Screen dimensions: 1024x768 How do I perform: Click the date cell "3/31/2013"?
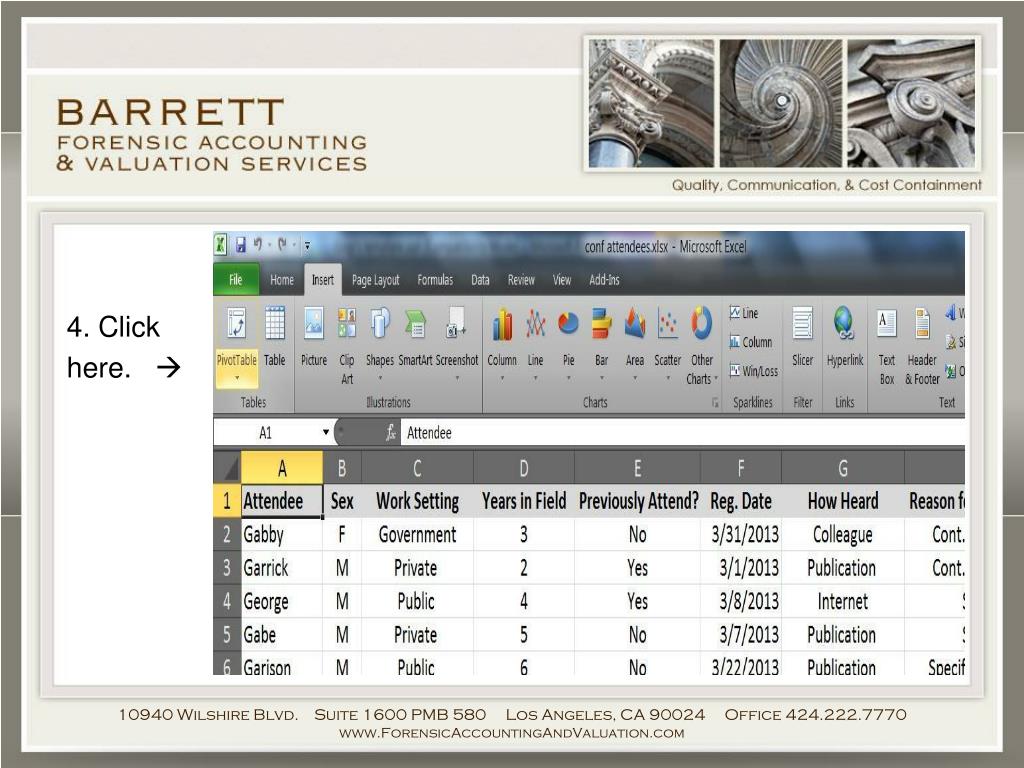pyautogui.click(x=741, y=534)
